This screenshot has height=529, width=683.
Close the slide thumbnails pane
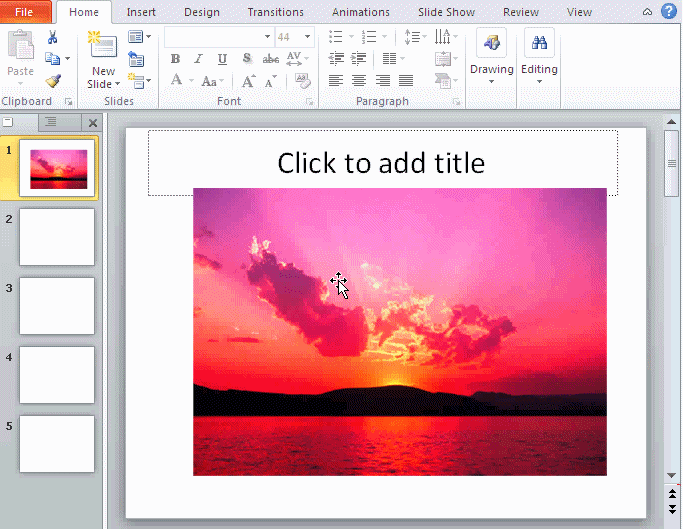click(93, 123)
